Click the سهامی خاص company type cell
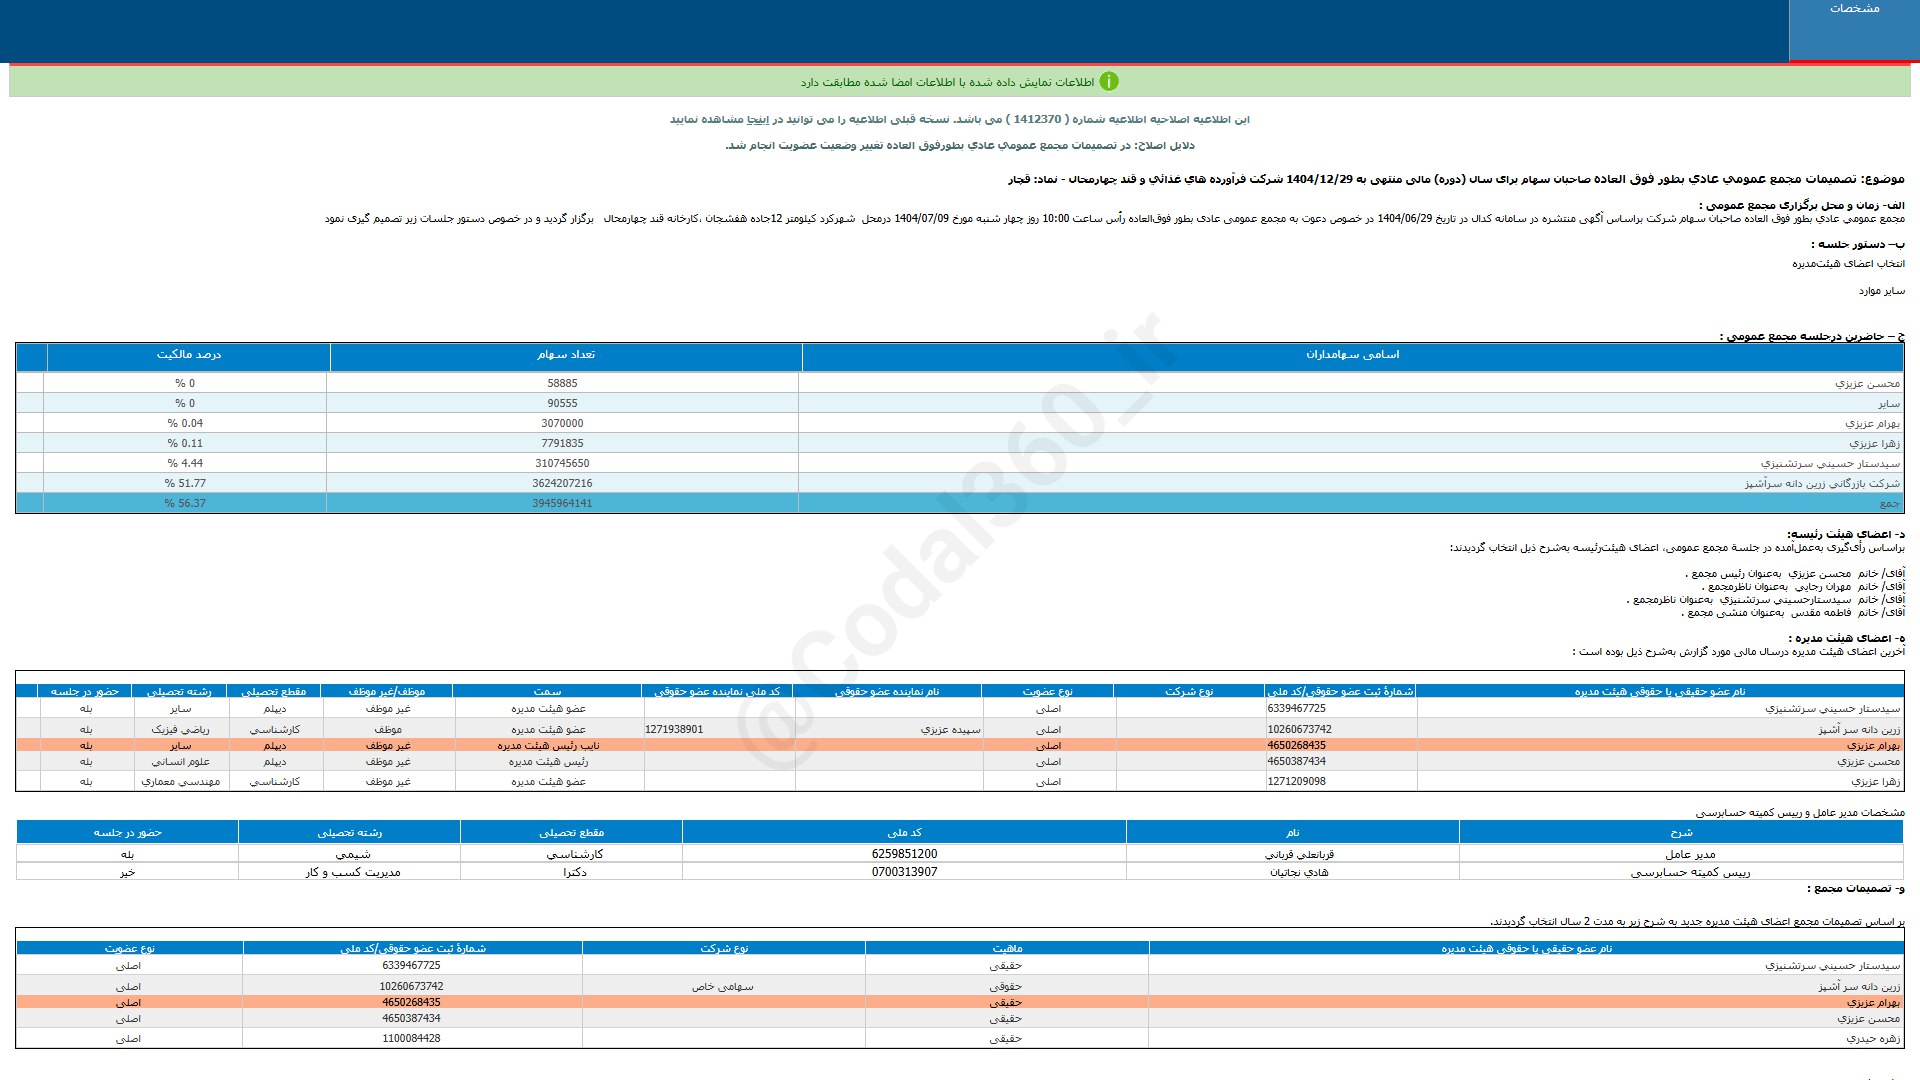This screenshot has height=1080, width=1920. pyautogui.click(x=723, y=987)
